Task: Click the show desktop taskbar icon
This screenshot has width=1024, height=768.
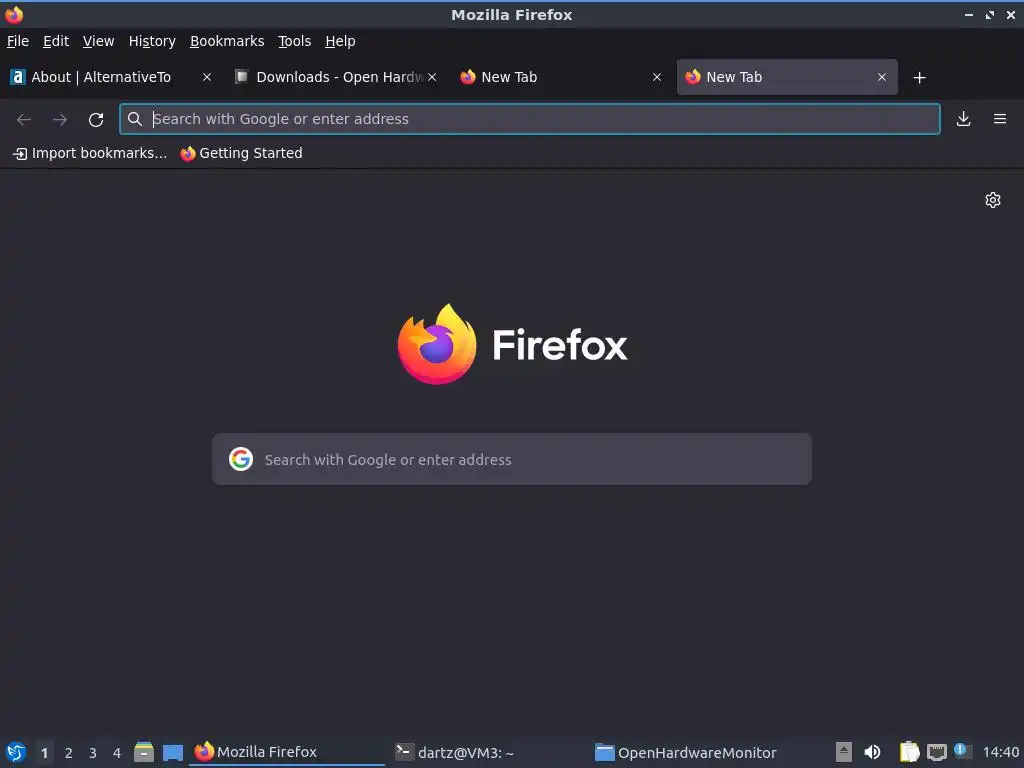Action: [172, 752]
